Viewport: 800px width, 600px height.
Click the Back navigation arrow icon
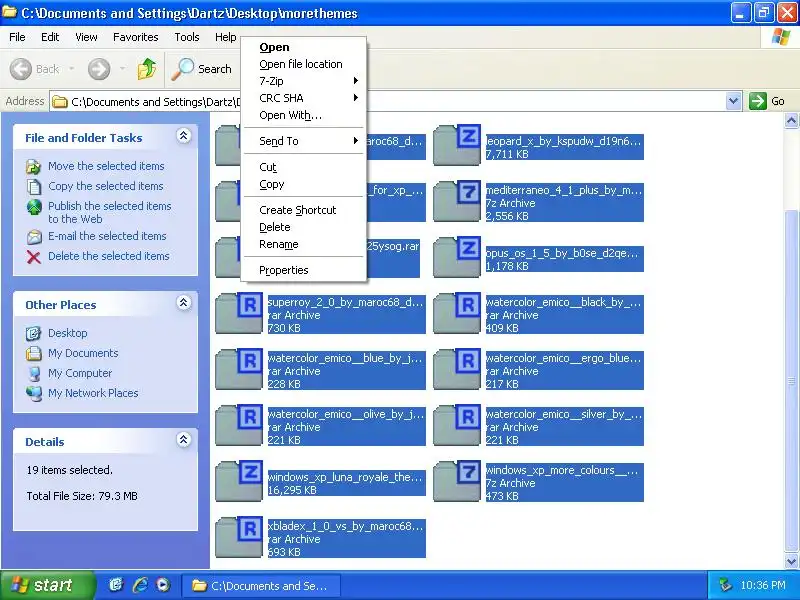click(x=21, y=69)
